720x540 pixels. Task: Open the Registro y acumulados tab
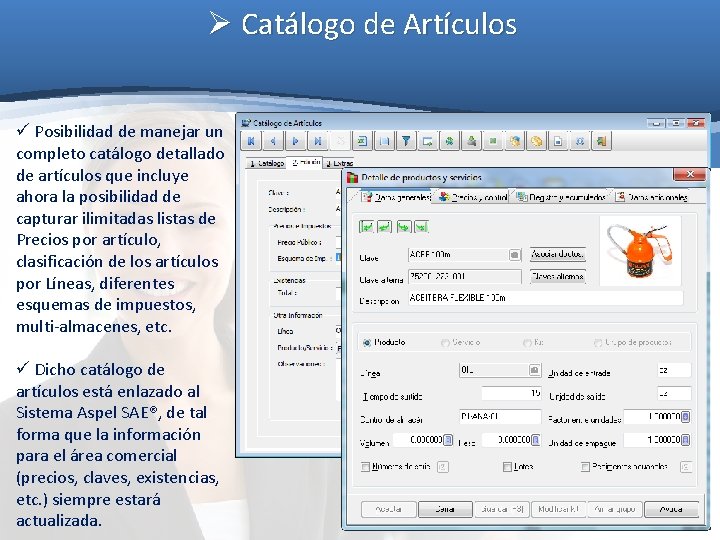561,197
